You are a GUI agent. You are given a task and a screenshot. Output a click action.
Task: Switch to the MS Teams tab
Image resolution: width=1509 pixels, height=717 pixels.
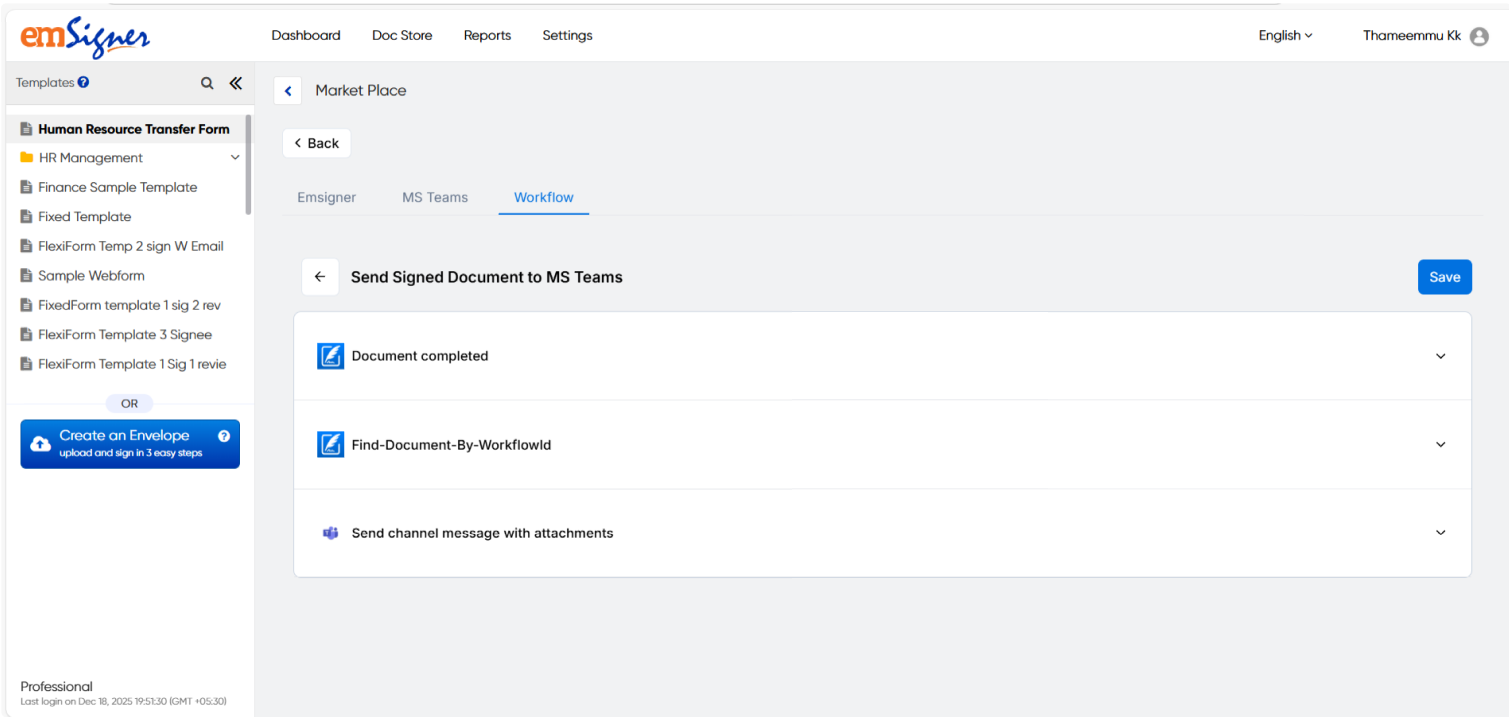coord(435,198)
